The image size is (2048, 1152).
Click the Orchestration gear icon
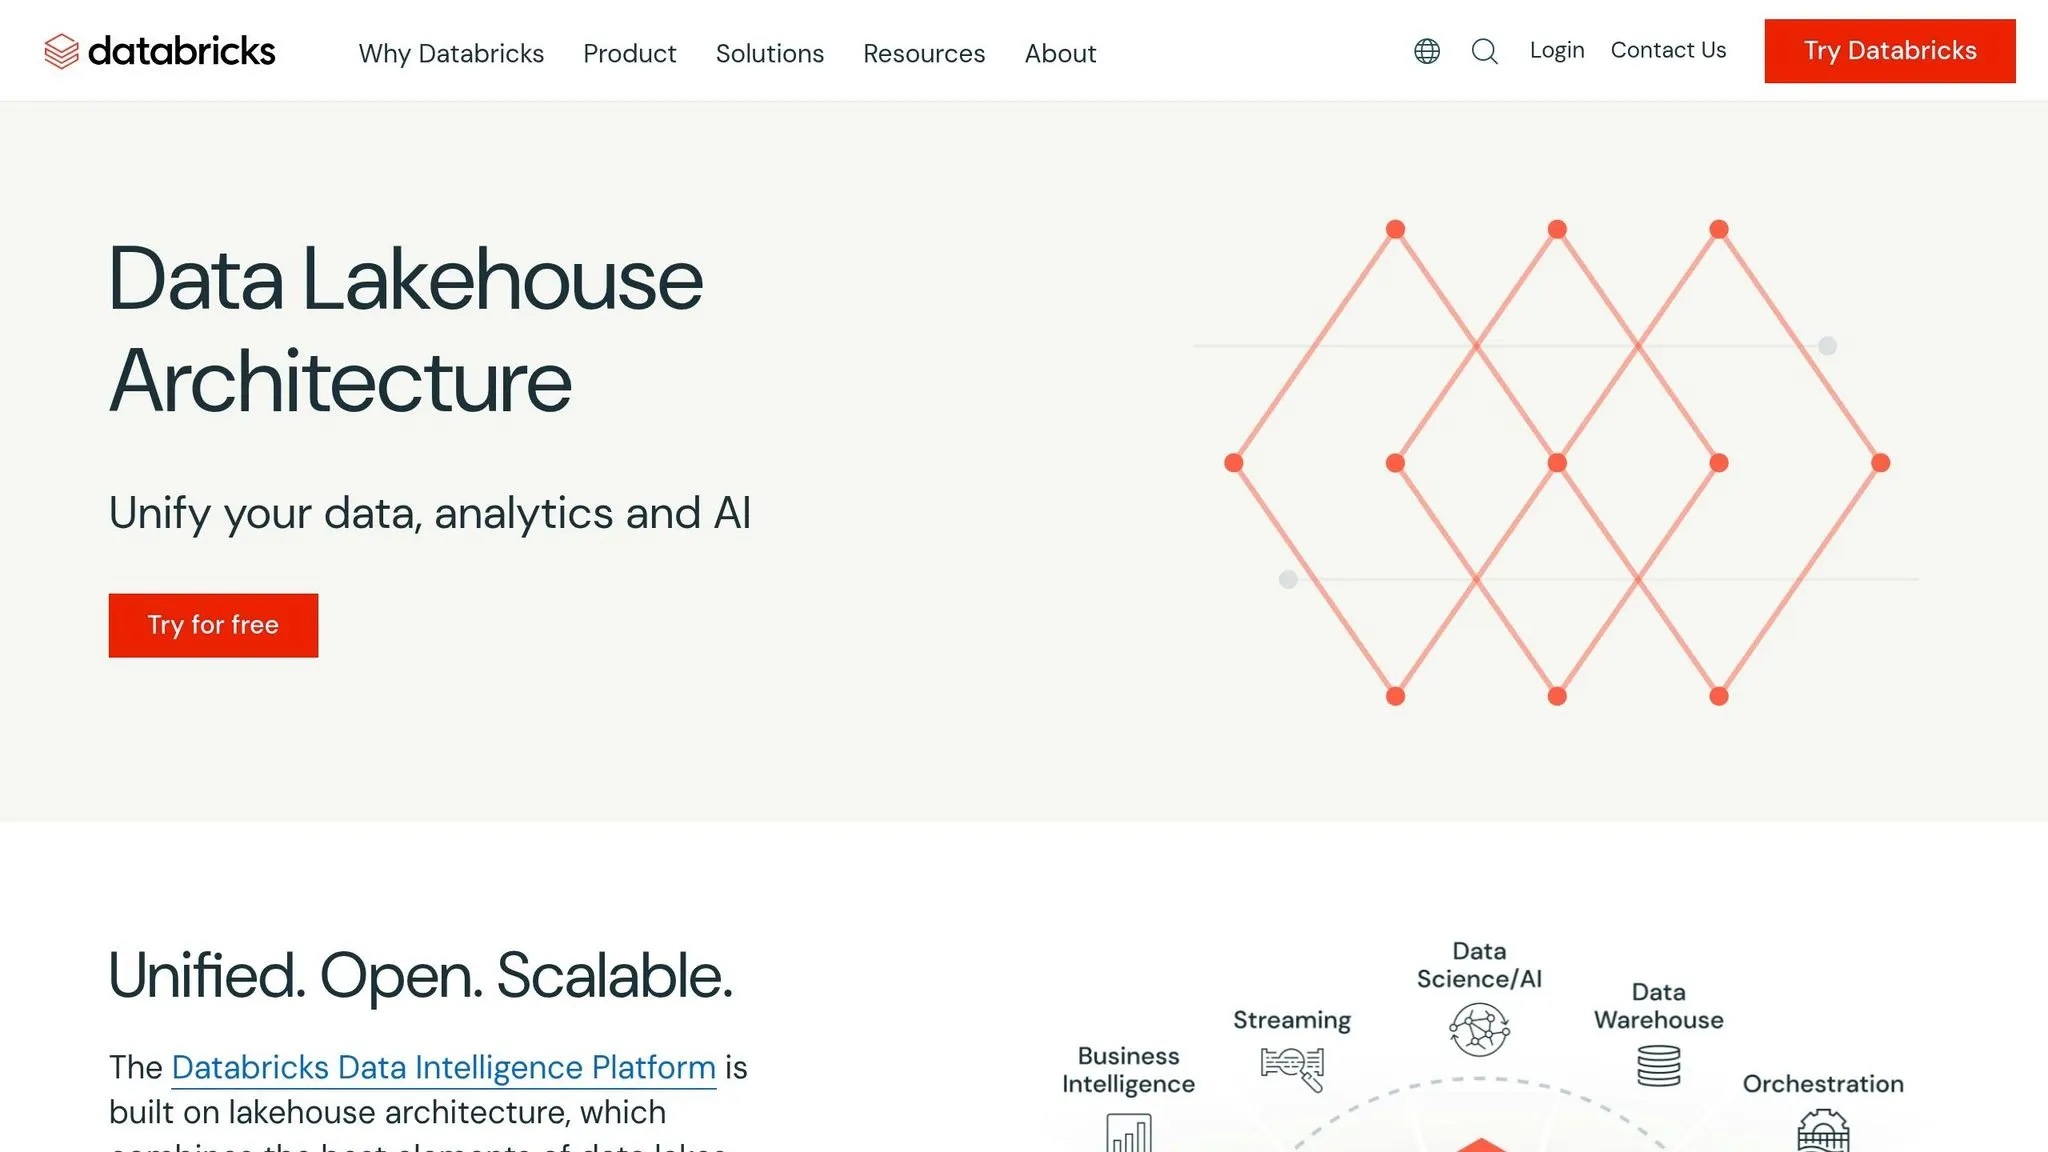pyautogui.click(x=1823, y=1131)
